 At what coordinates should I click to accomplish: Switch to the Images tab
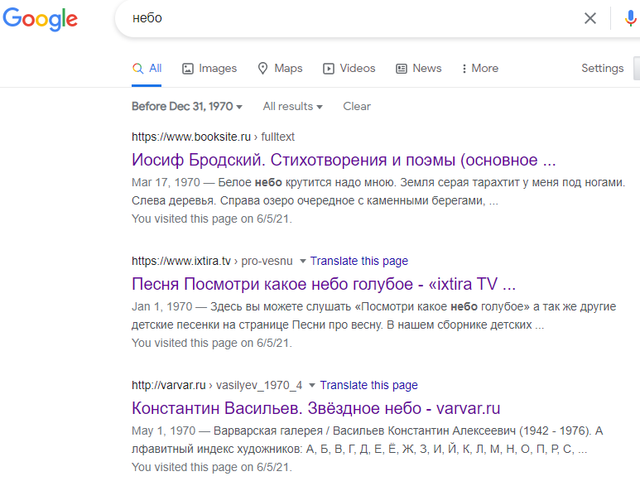pos(209,68)
